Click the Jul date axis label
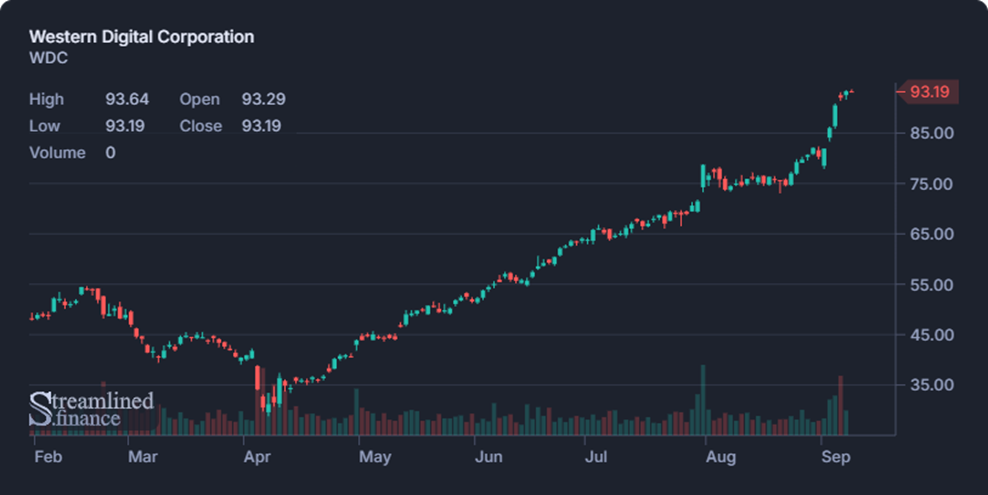This screenshot has height=495, width=988. 596,457
